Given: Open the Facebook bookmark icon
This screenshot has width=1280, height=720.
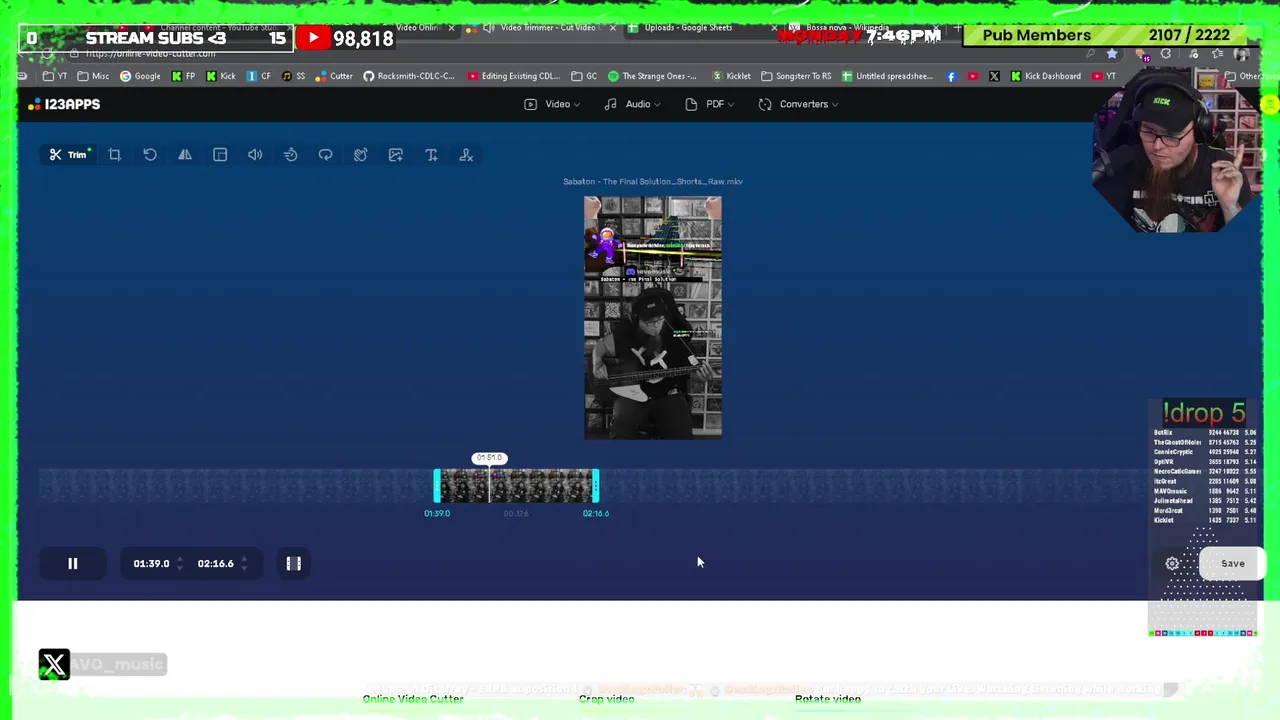Looking at the screenshot, I should [x=951, y=76].
